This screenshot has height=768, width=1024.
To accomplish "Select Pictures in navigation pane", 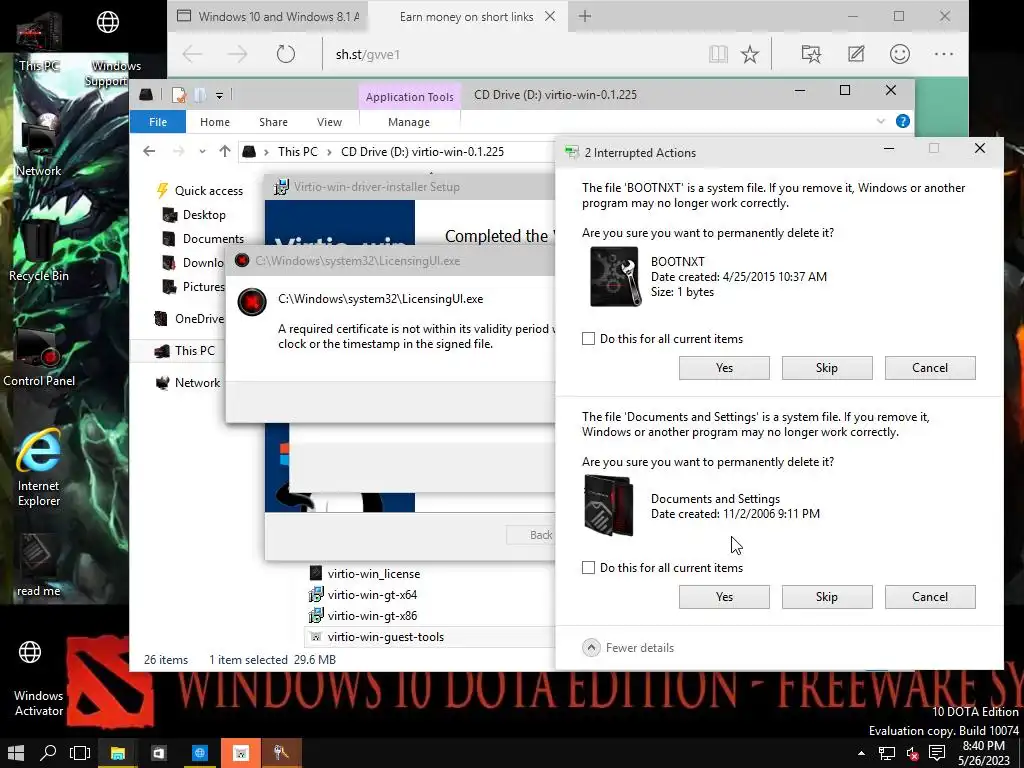I will pyautogui.click(x=193, y=287).
